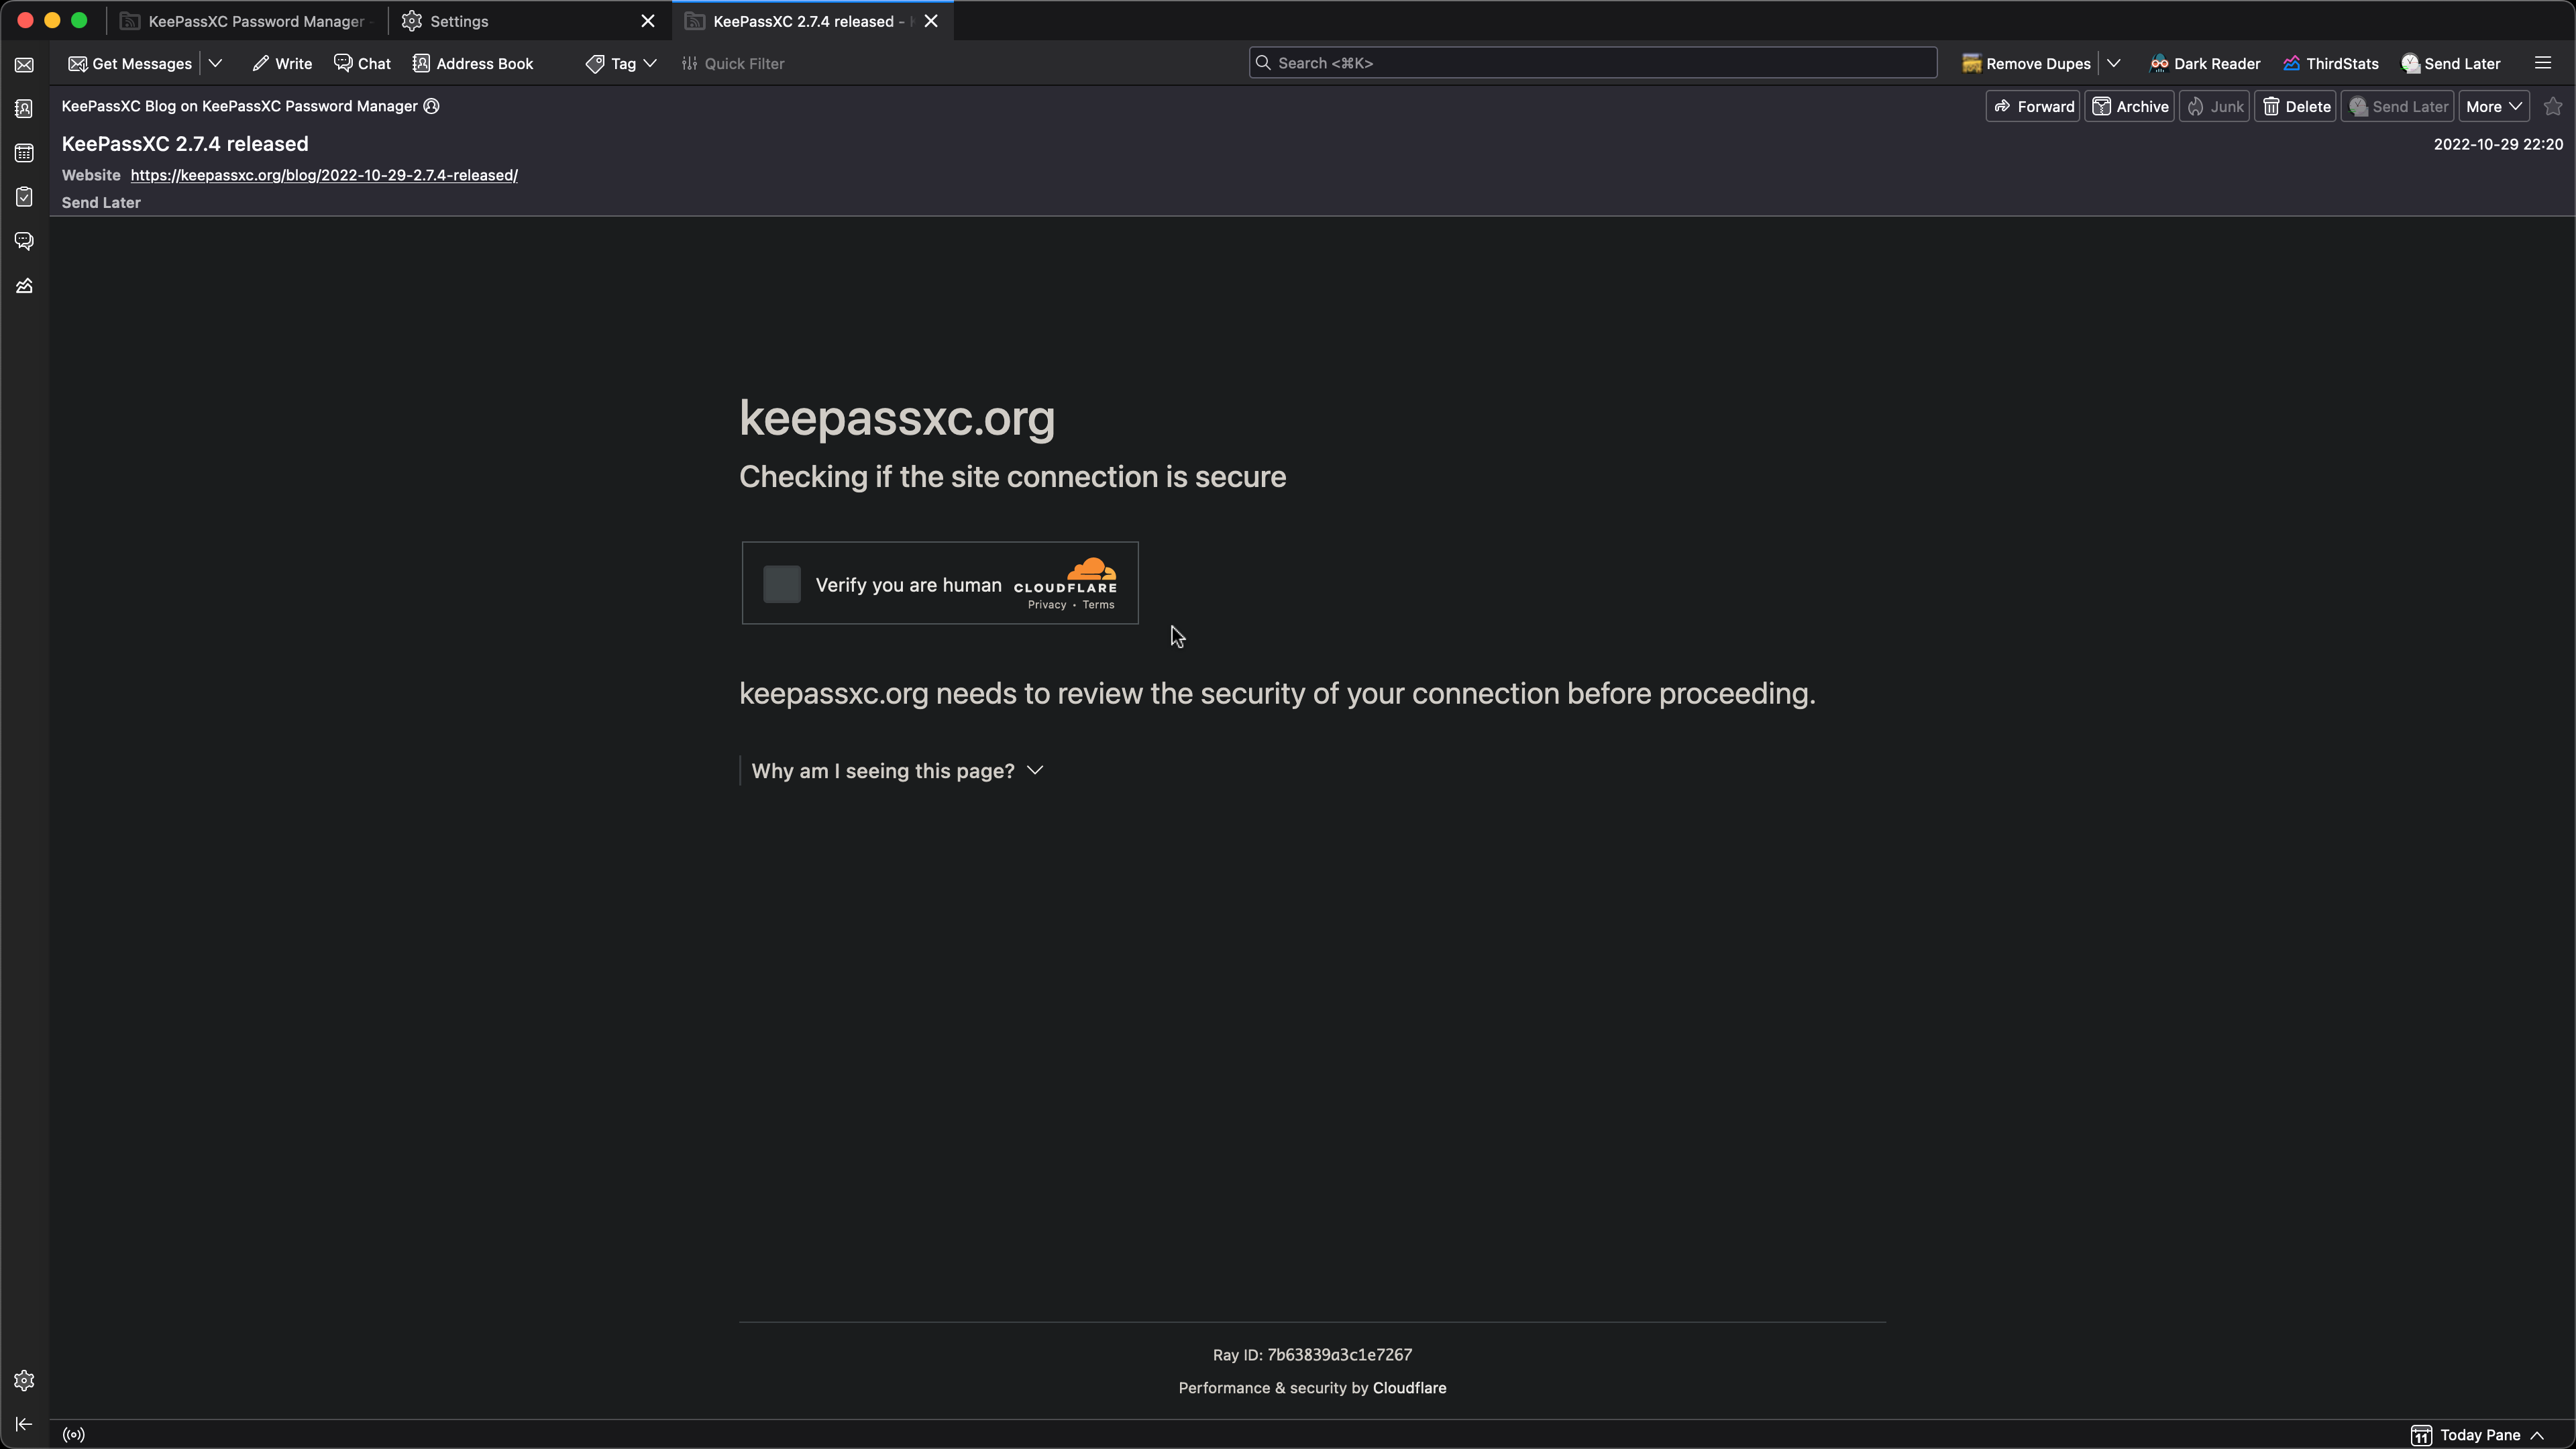Open the More actions dropdown
Image resolution: width=2576 pixels, height=1449 pixels.
[2493, 106]
